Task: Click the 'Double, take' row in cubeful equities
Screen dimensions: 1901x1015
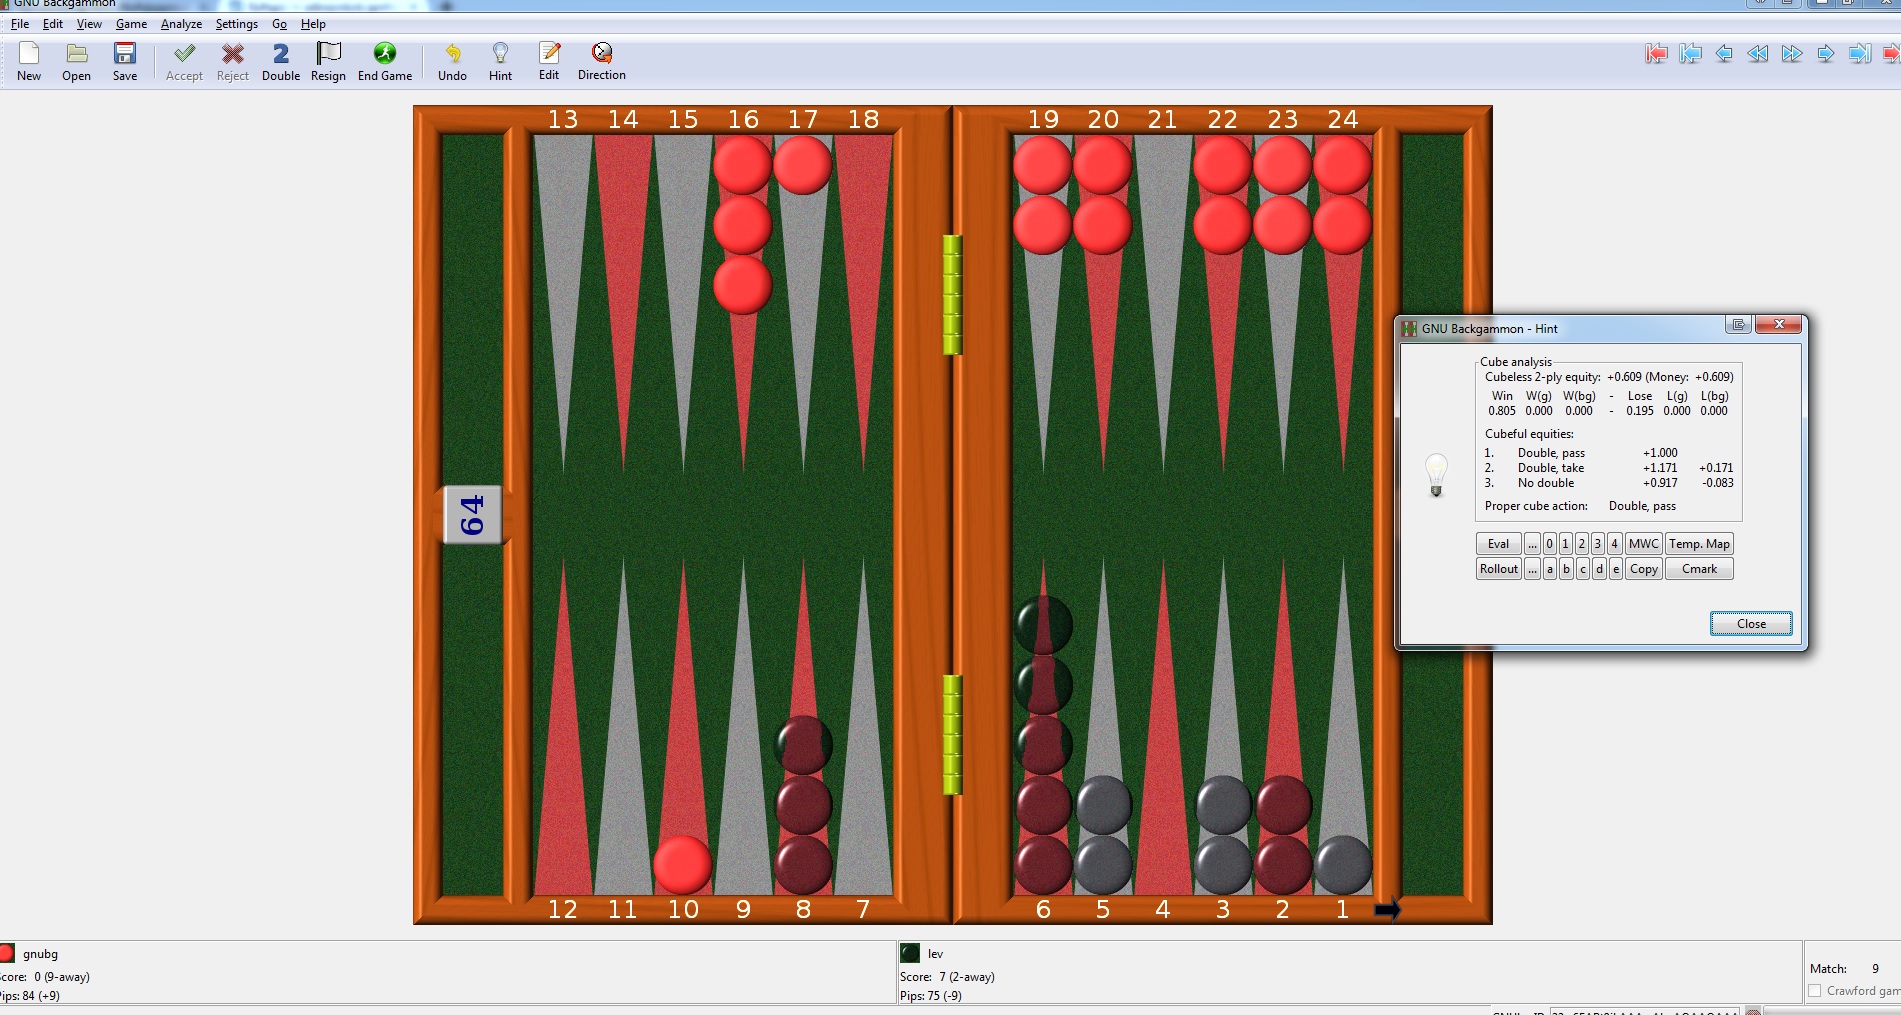Action: 1609,468
